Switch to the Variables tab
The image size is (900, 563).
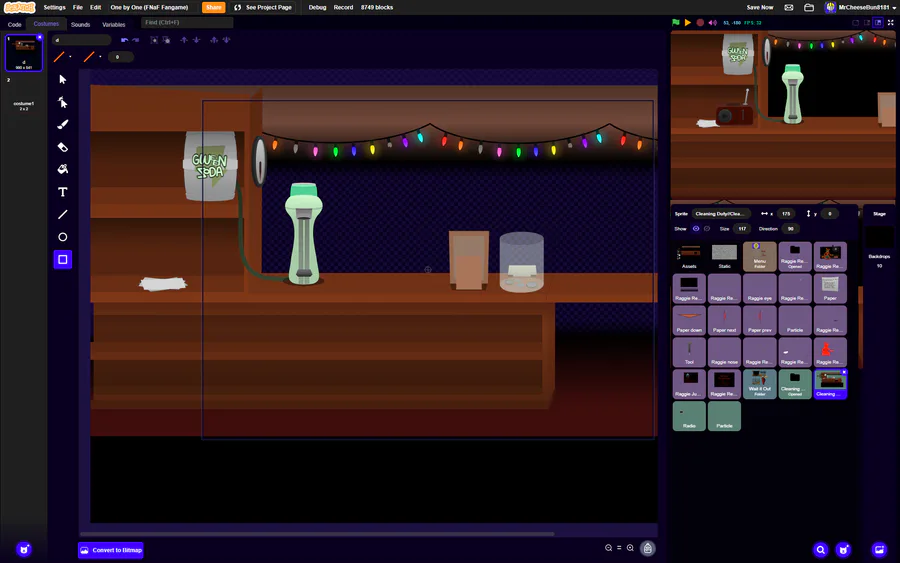pyautogui.click(x=114, y=25)
